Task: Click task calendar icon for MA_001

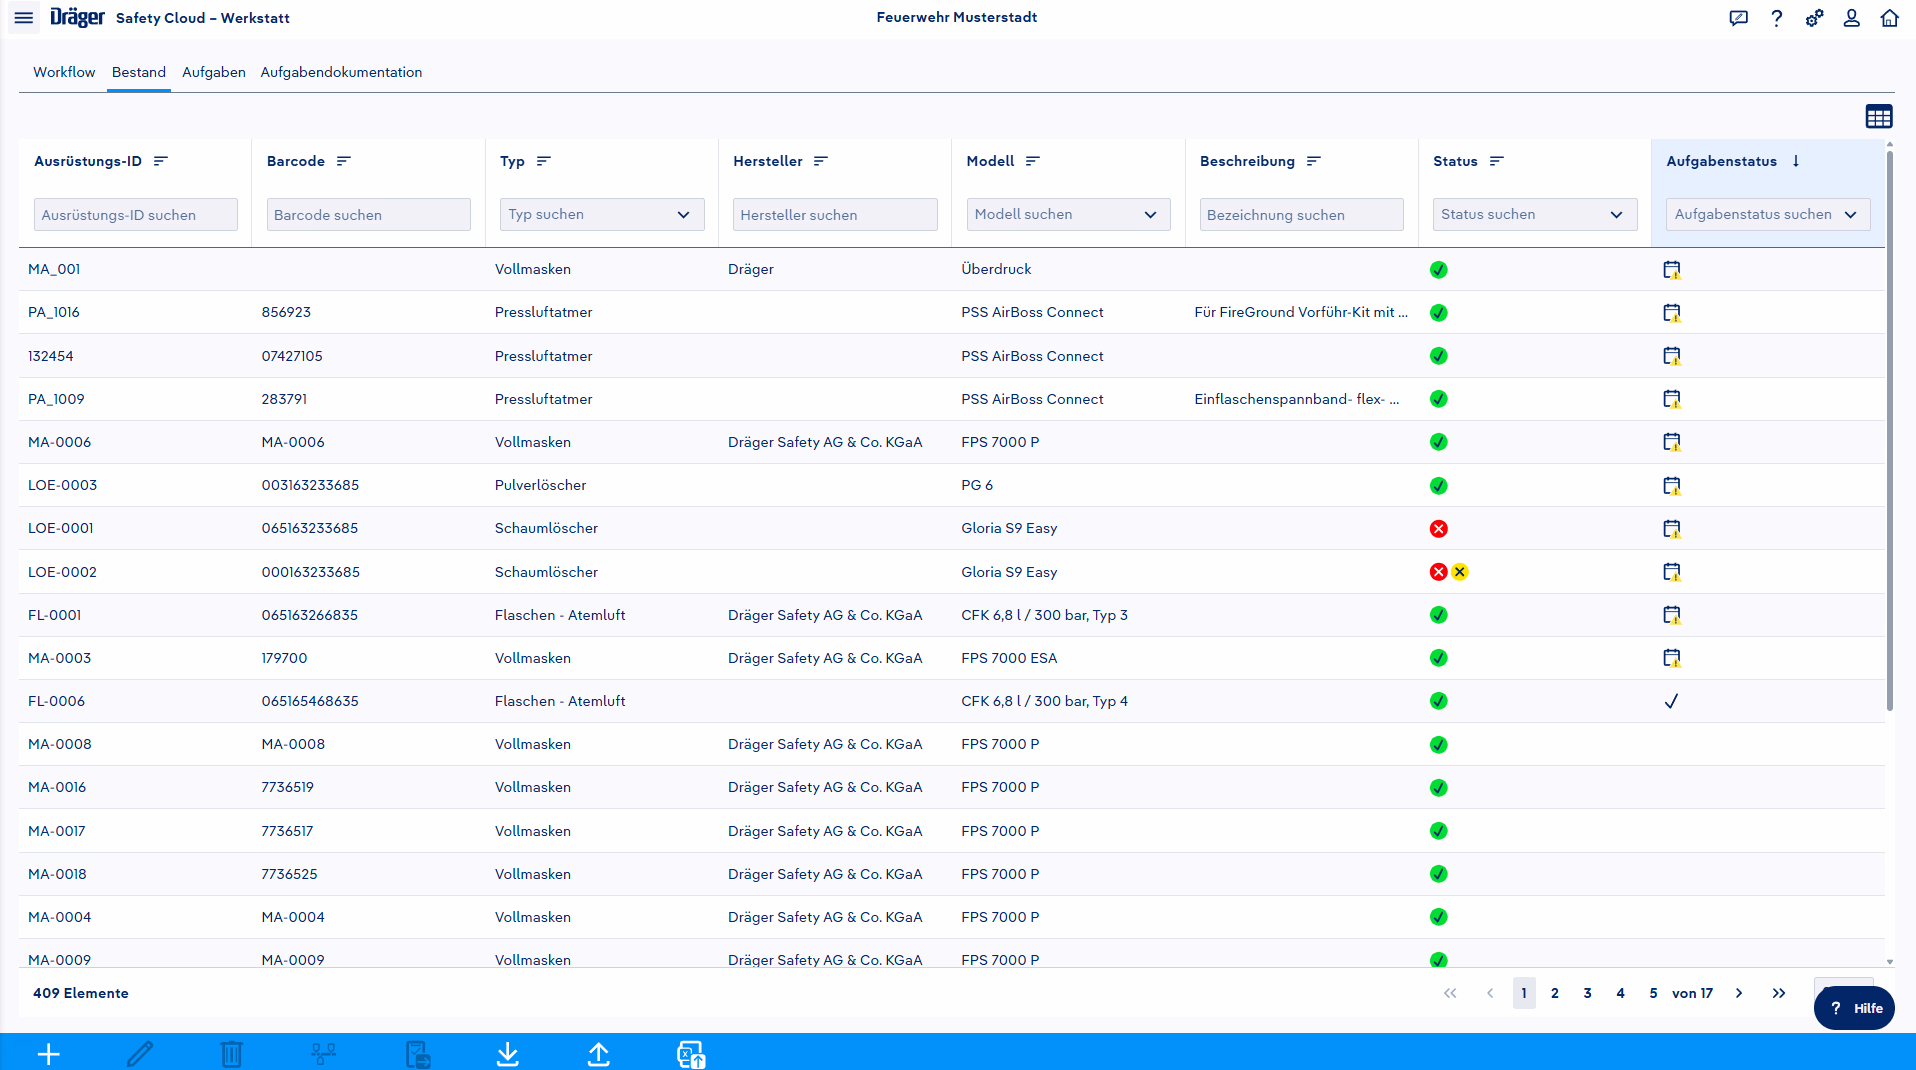Action: coord(1672,270)
